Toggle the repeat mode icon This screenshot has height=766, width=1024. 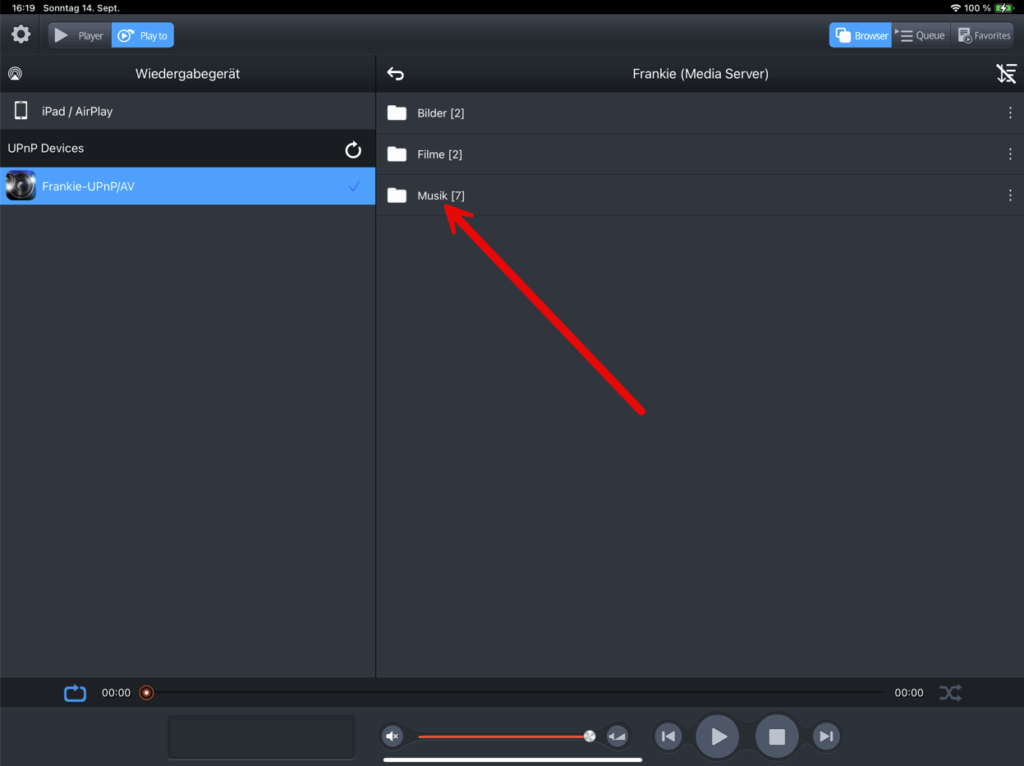click(x=75, y=692)
